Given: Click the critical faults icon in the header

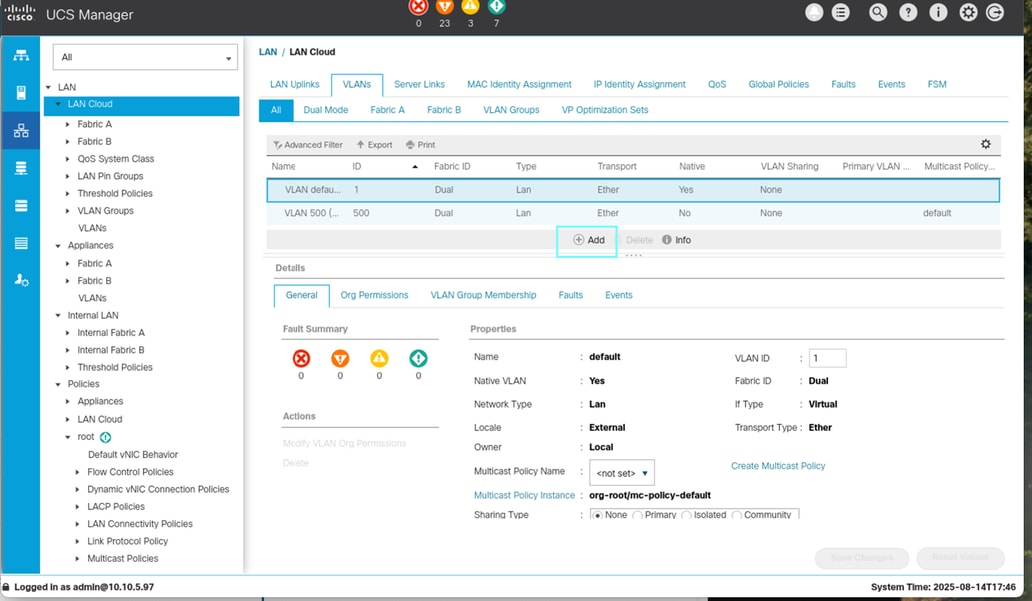Looking at the screenshot, I should coord(418,7).
